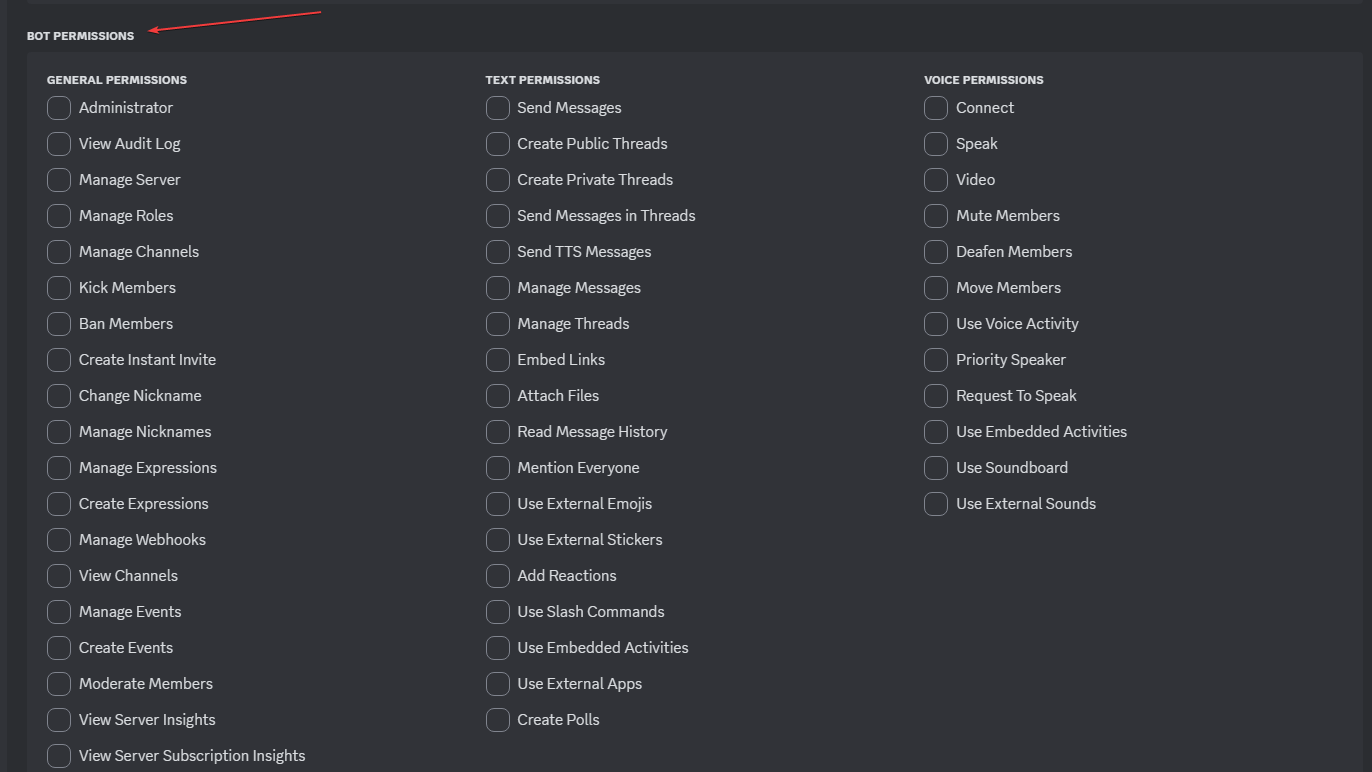
Task: Tick the Manage Messages checkbox
Action: 498,288
